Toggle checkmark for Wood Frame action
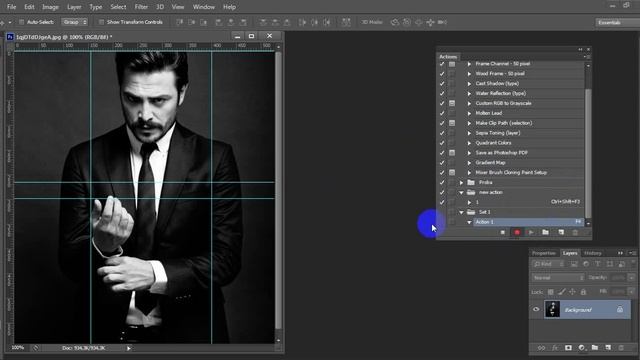This screenshot has width=640, height=360. pyautogui.click(x=442, y=73)
